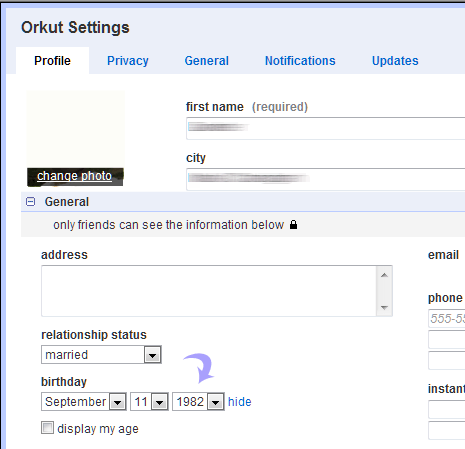Click the change photo link

tap(74, 176)
